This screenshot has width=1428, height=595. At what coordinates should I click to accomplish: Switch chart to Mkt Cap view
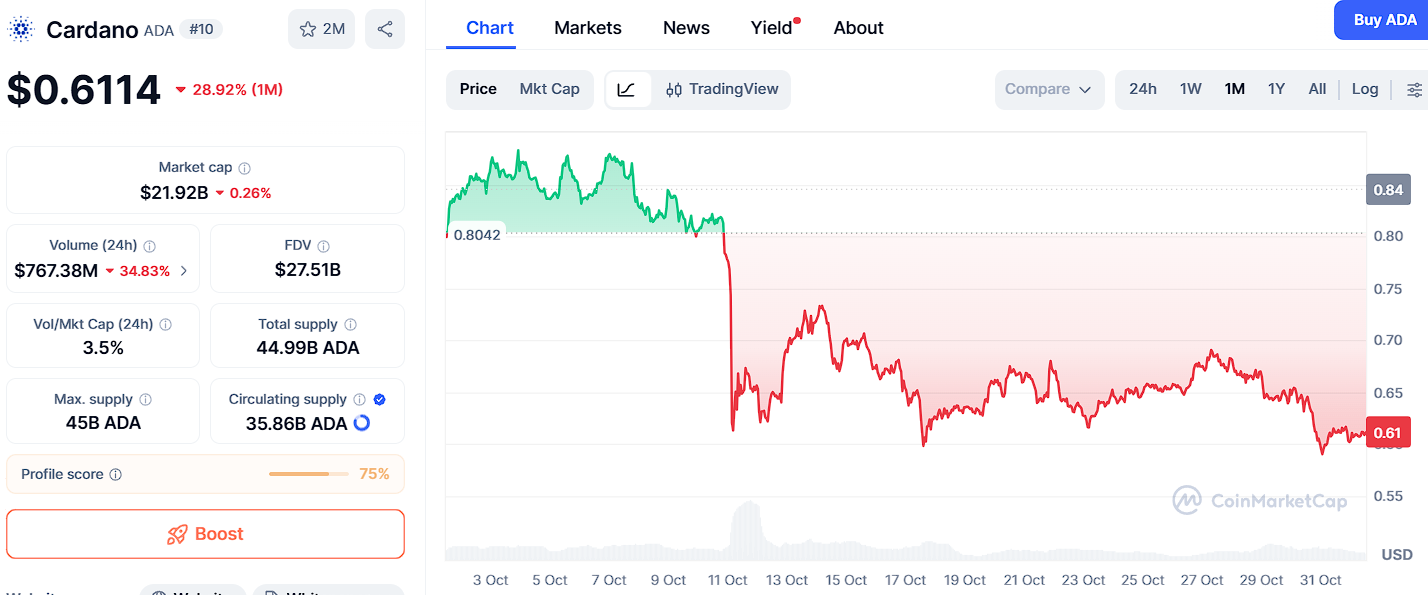pos(550,89)
